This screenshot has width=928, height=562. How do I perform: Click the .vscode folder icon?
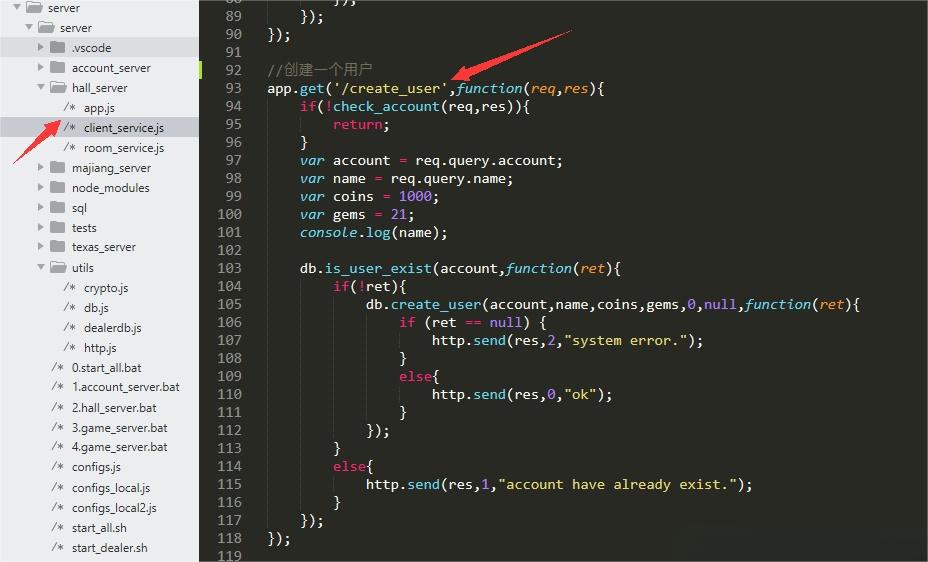point(57,47)
